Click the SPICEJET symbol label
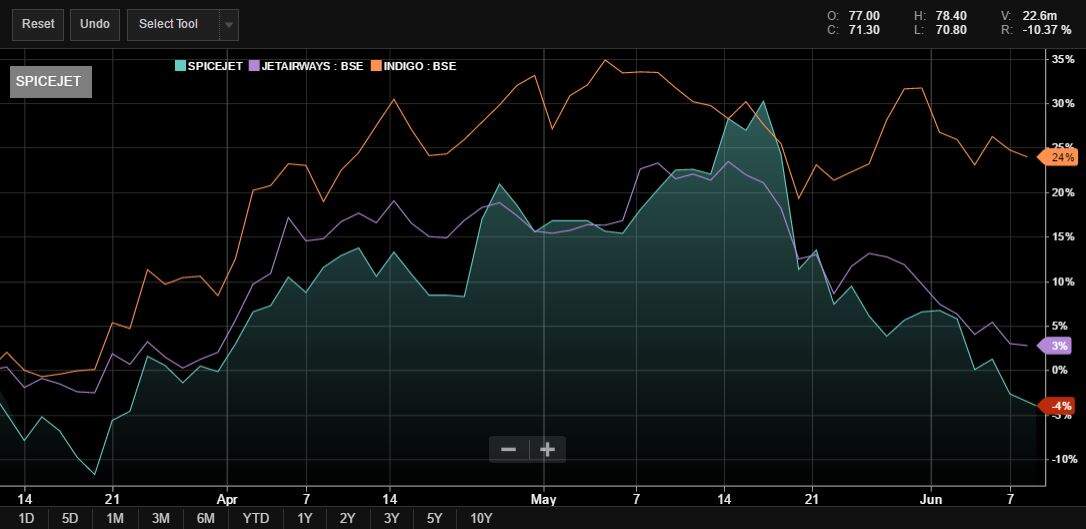The width and height of the screenshot is (1086, 529). coord(51,81)
